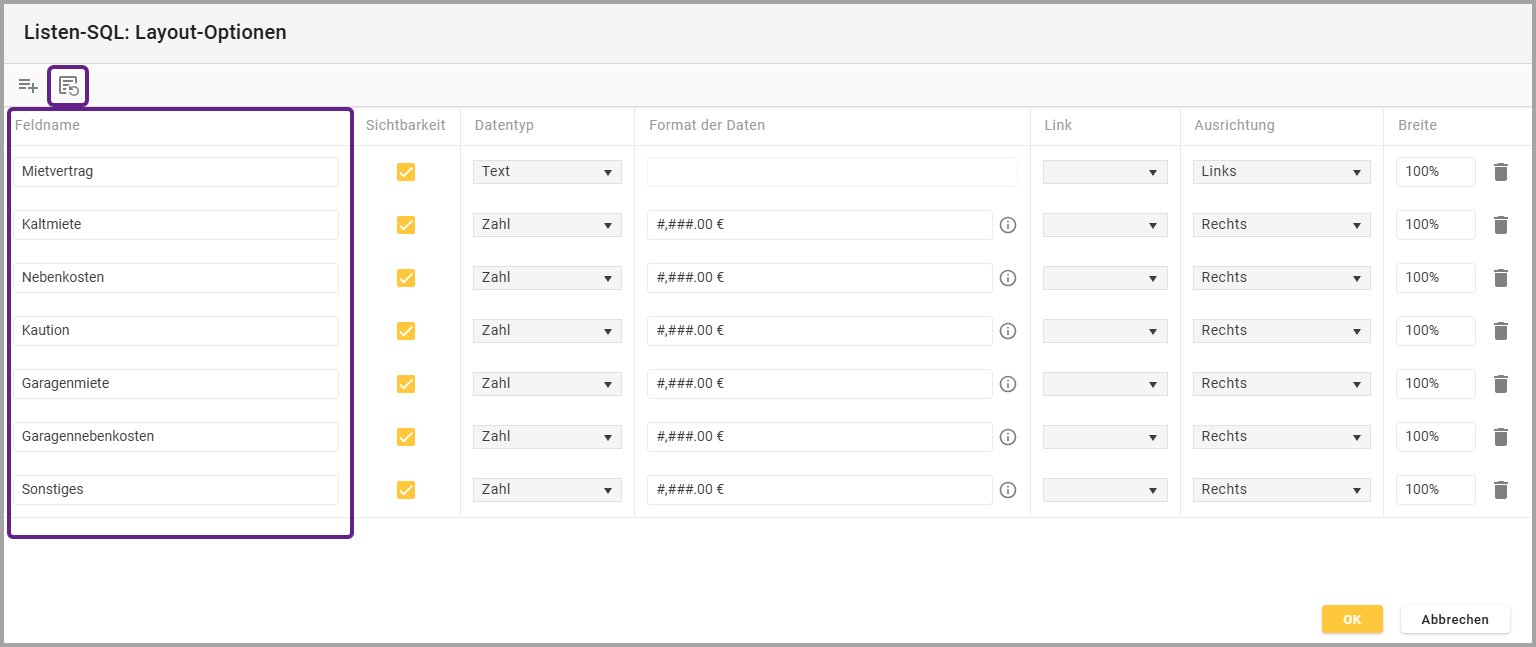
Task: Open the Link dropdown for Nebenkosten
Action: (1105, 278)
